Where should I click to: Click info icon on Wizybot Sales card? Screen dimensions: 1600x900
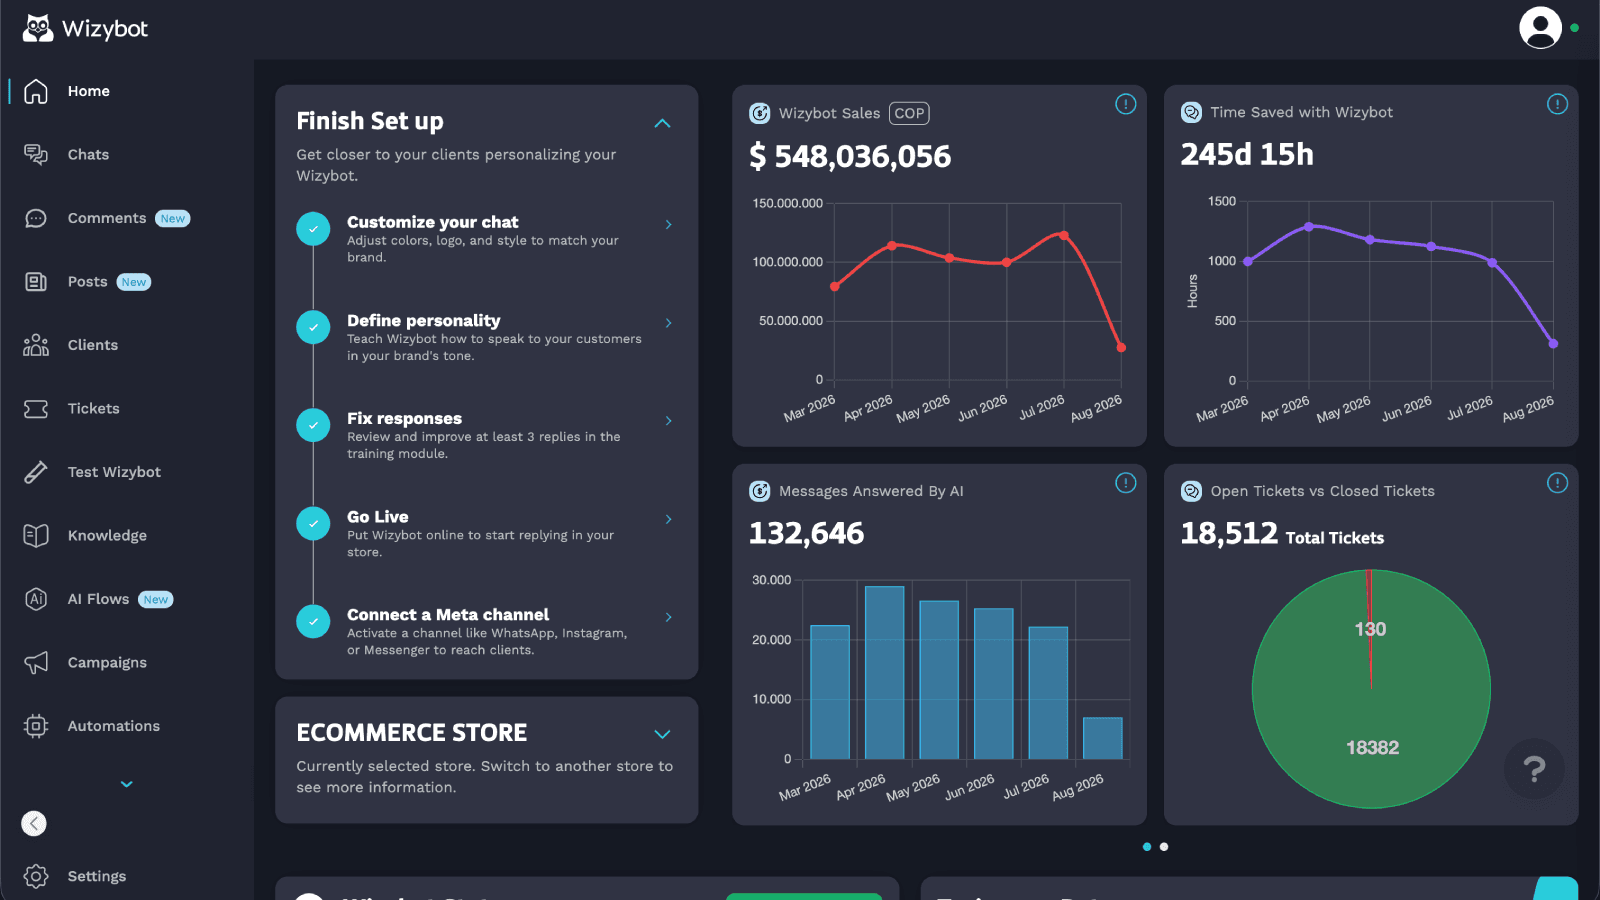1126,104
